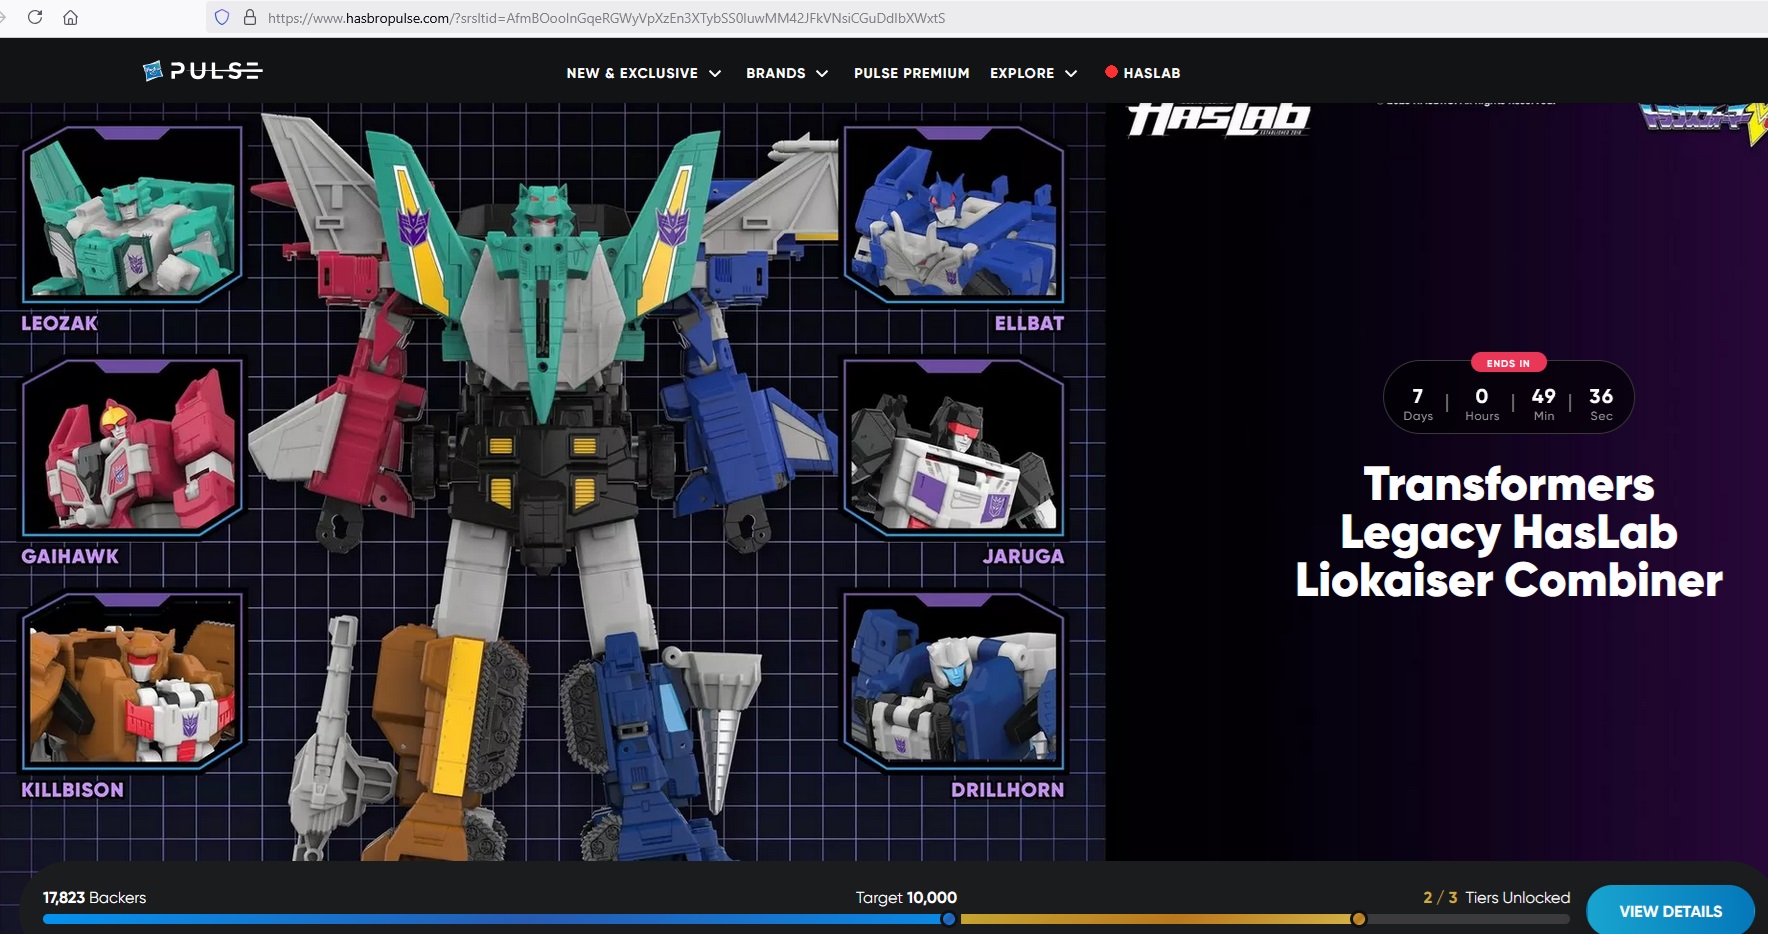Screen dimensions: 1768x934
Task: Select the Jaruga figure thumbnail
Action: coord(955,447)
